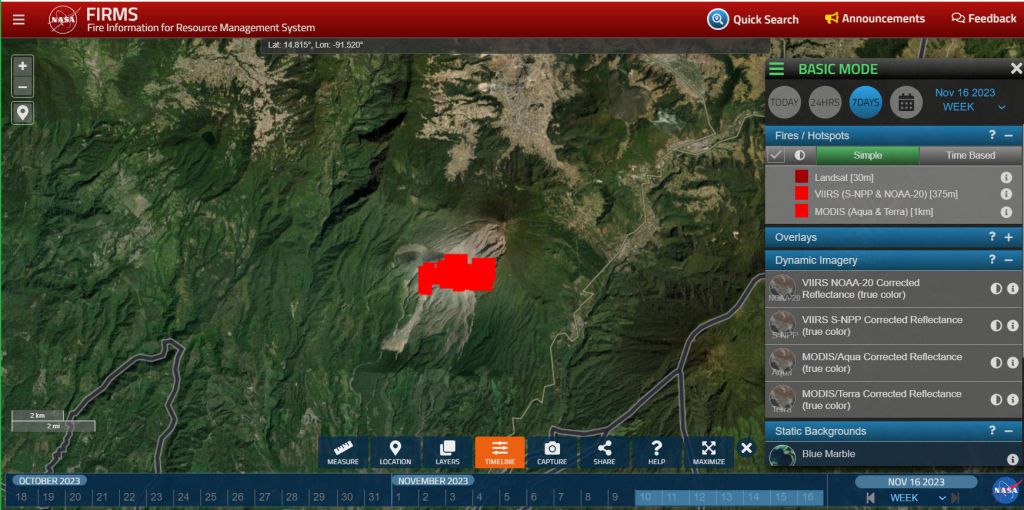The image size is (1024, 510).
Task: Toggle opacity for VIIRS NOAA-20 imagery
Action: 996,288
